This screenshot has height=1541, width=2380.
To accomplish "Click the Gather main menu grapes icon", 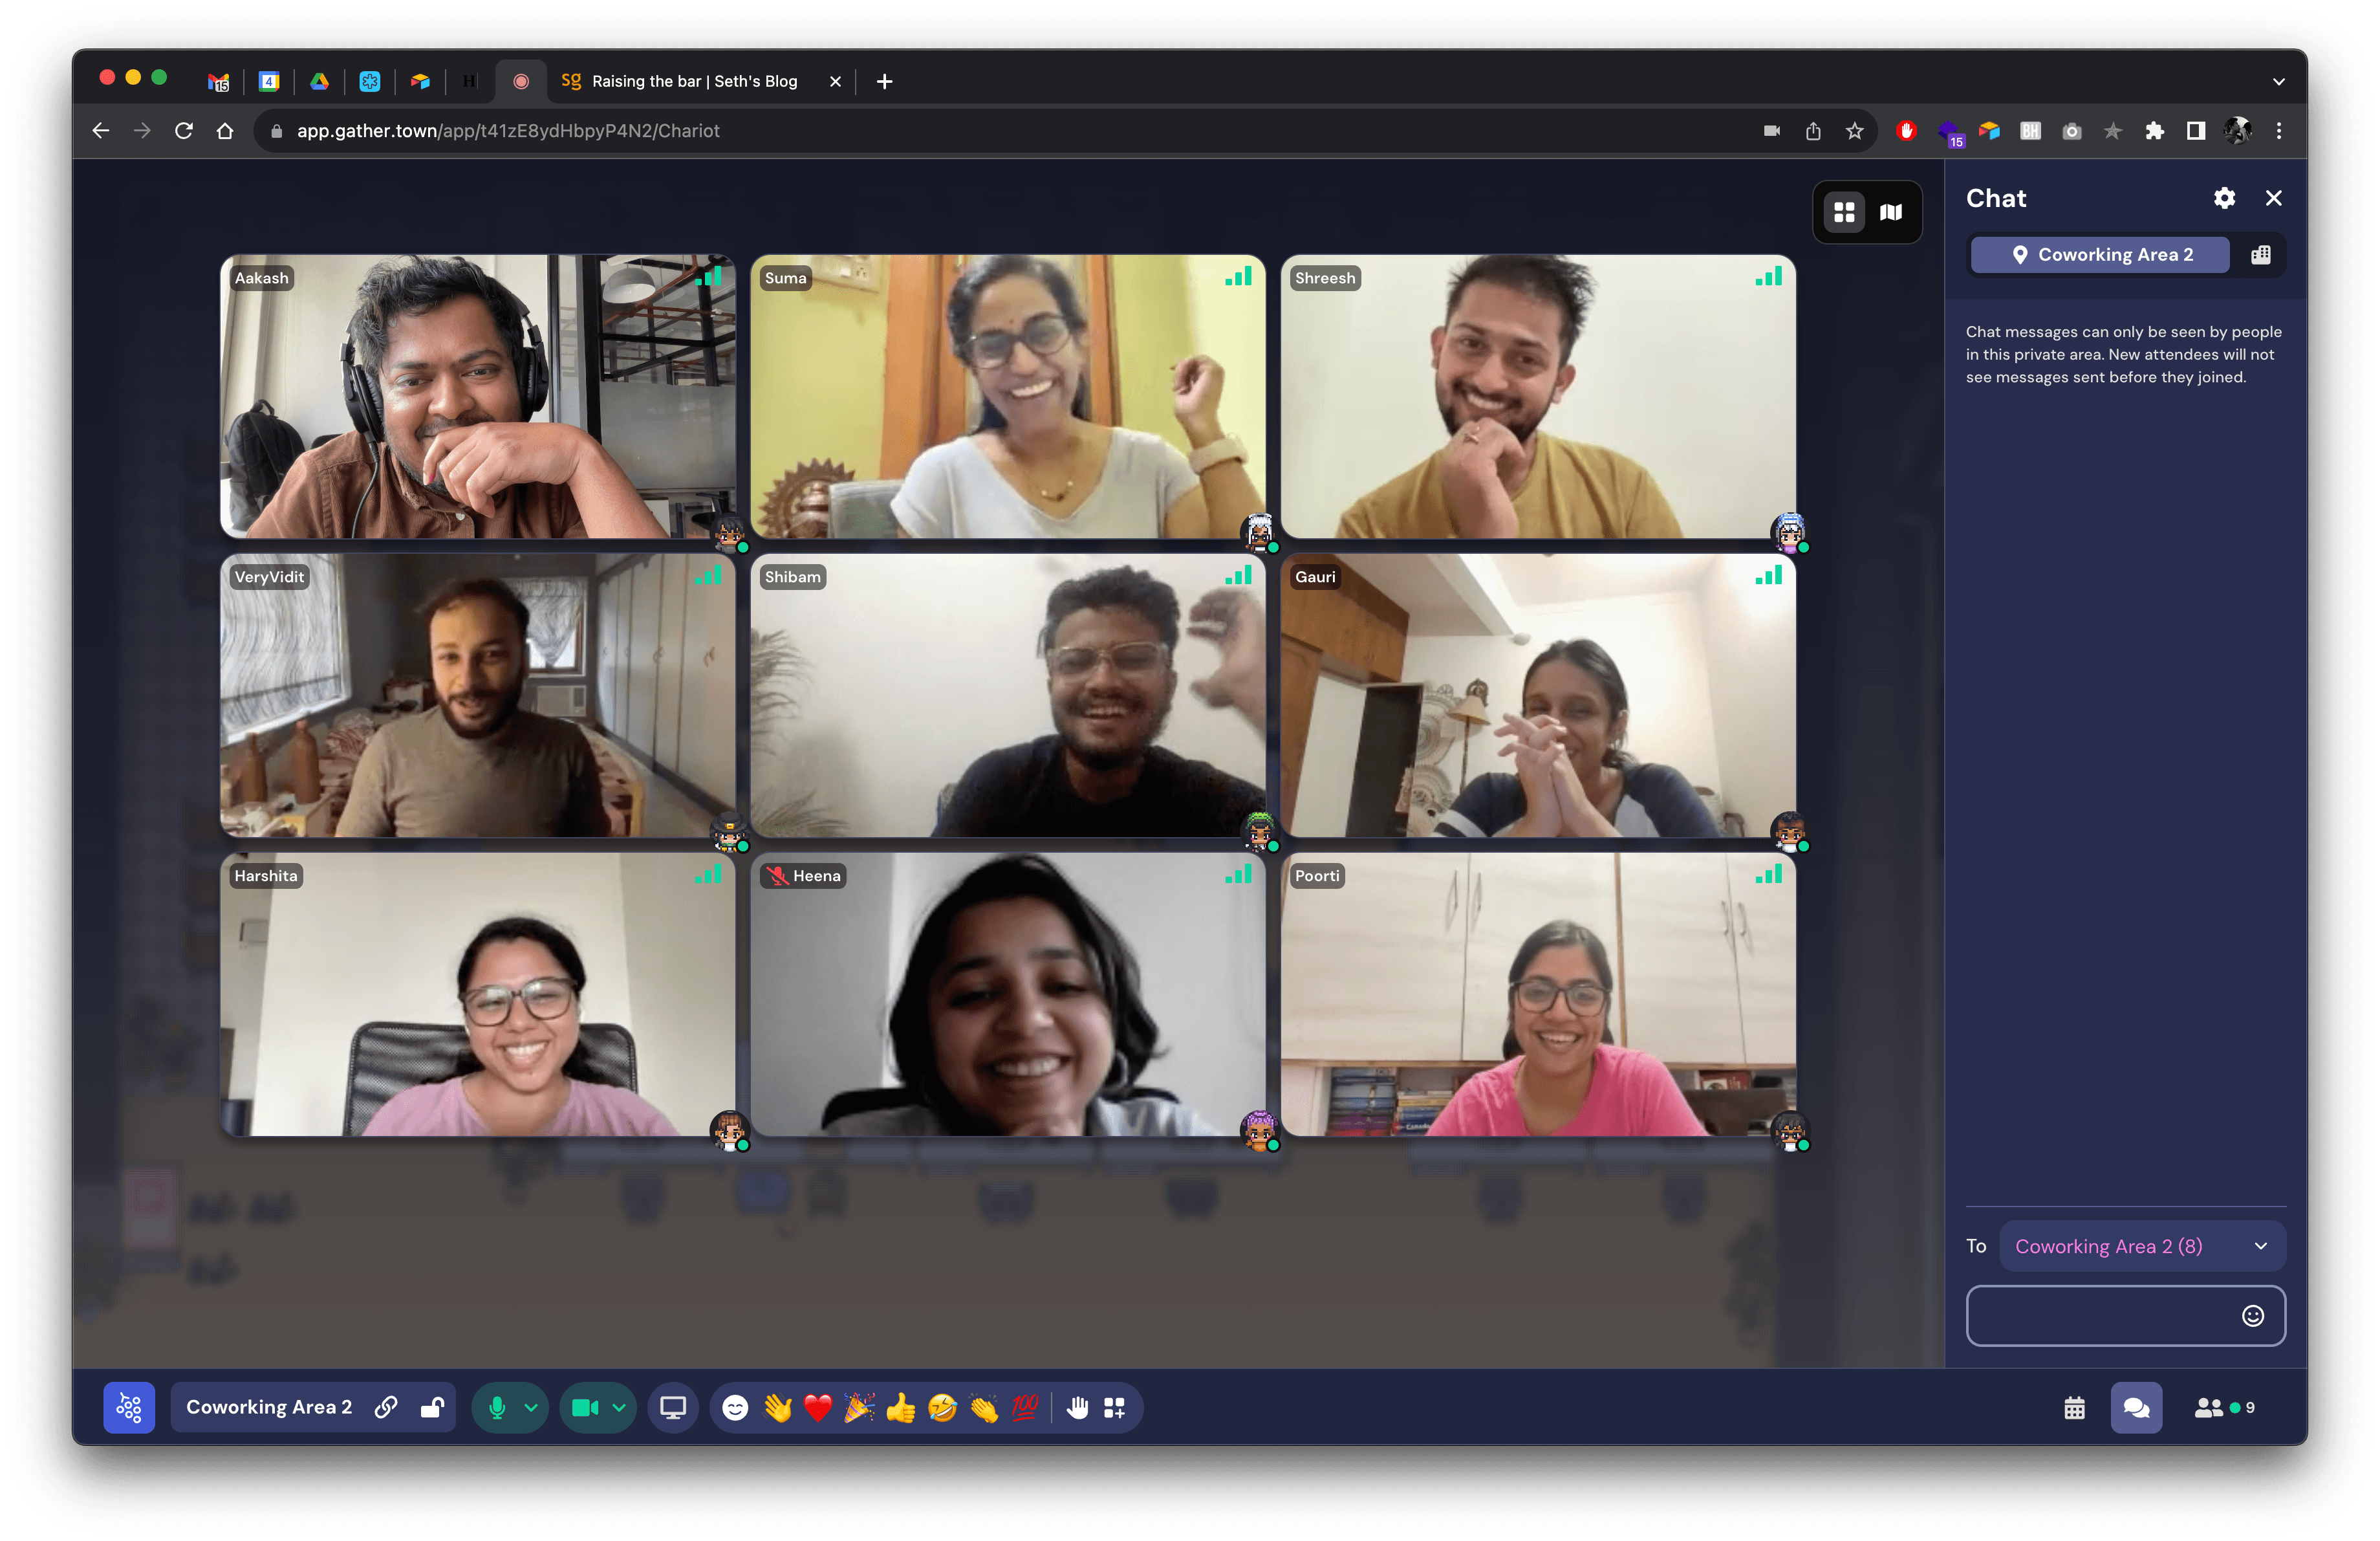I will click(129, 1407).
